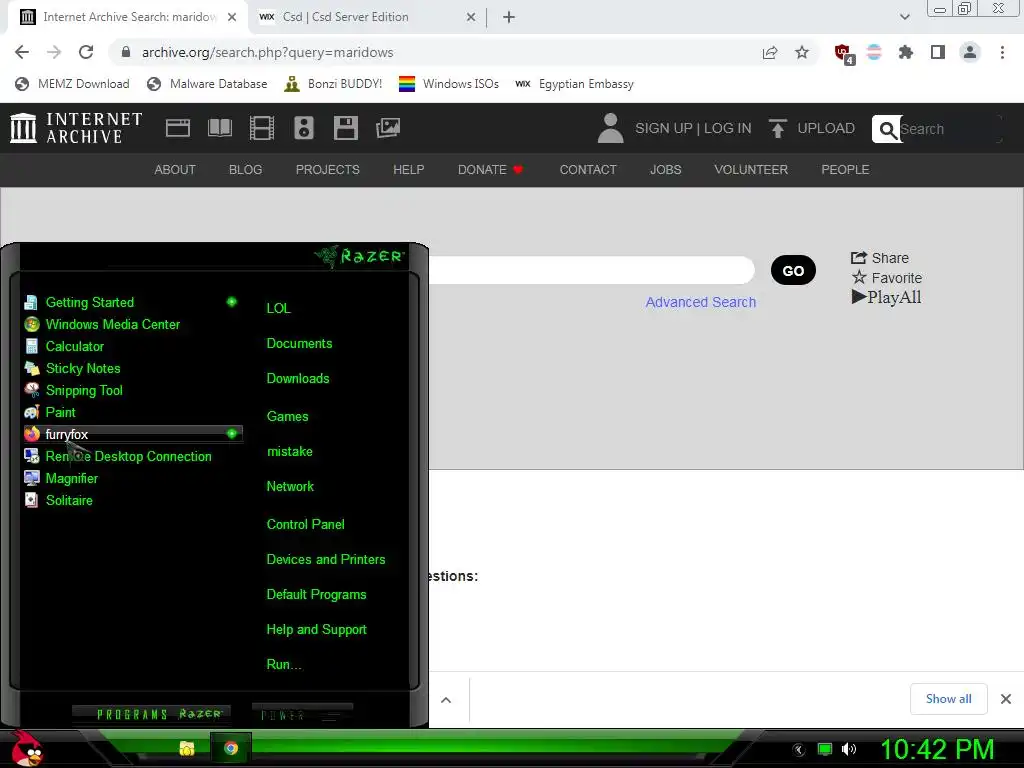Click the Angry Birds start button
Viewport: 1024px width, 768px height.
pos(27,750)
